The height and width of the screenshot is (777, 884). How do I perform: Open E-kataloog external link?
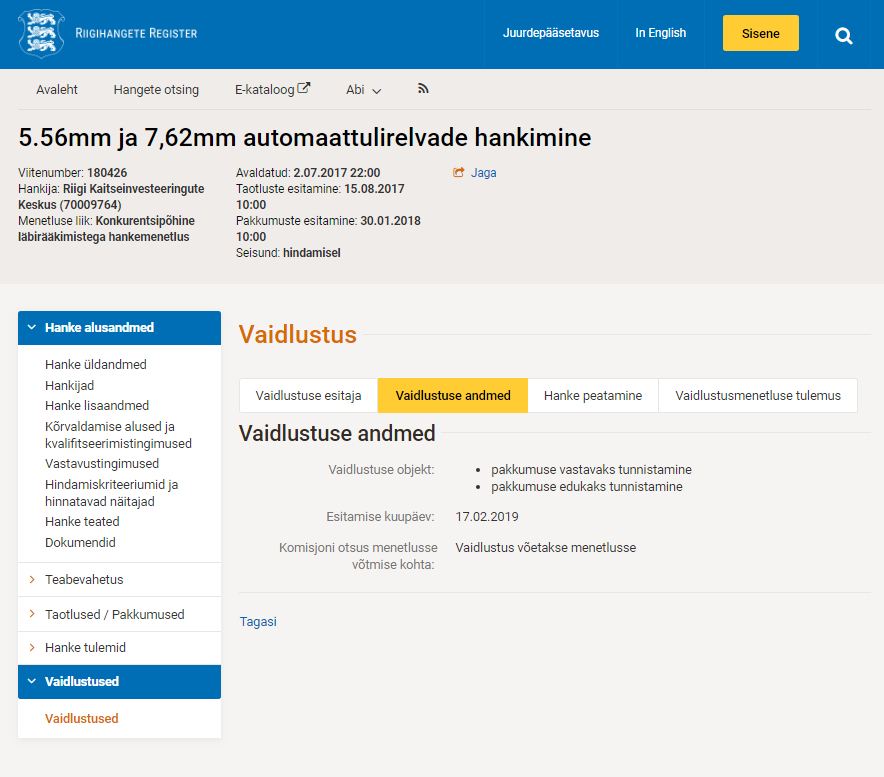272,90
